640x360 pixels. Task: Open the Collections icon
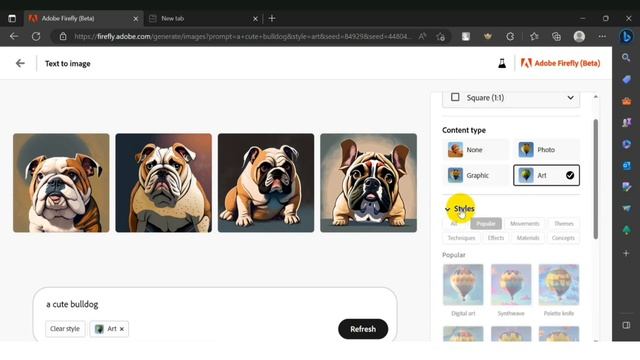click(x=556, y=36)
